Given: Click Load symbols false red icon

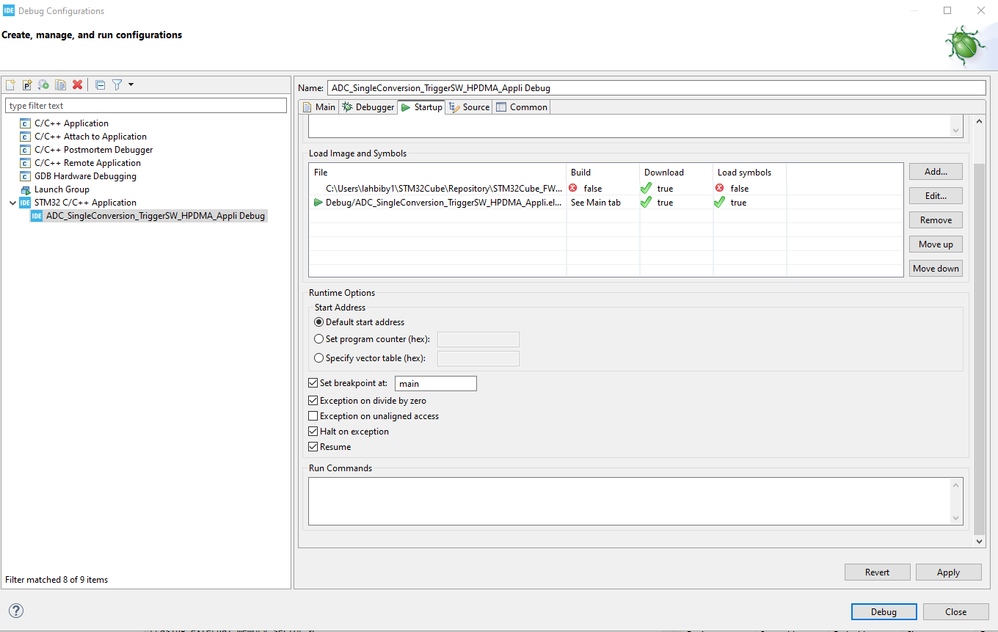Looking at the screenshot, I should coord(719,188).
